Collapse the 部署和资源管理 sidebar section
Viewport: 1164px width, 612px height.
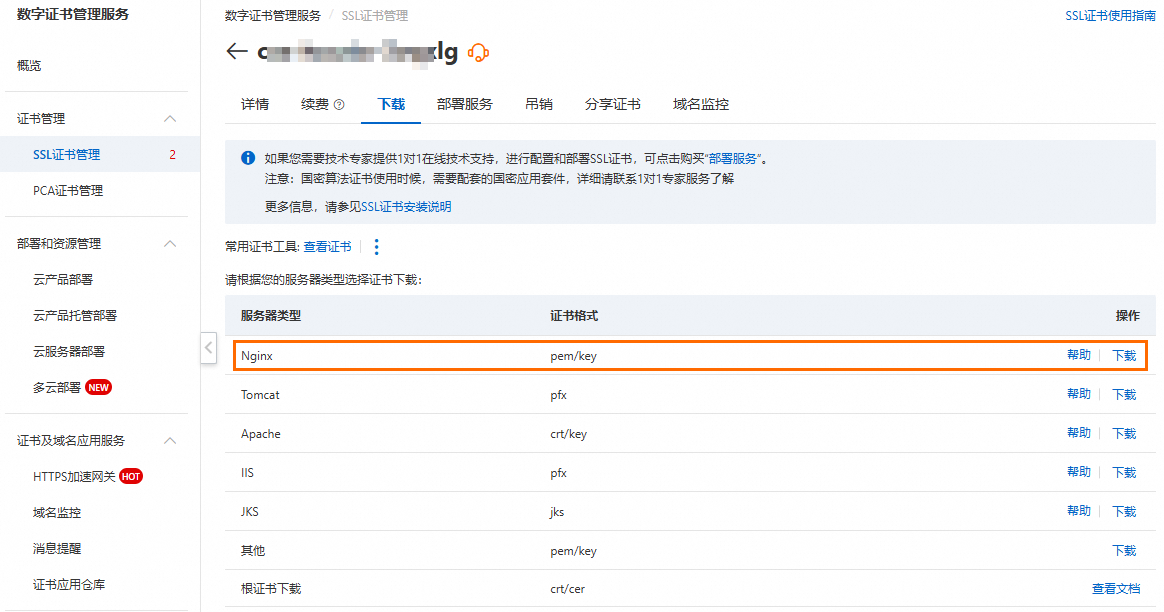click(x=170, y=244)
